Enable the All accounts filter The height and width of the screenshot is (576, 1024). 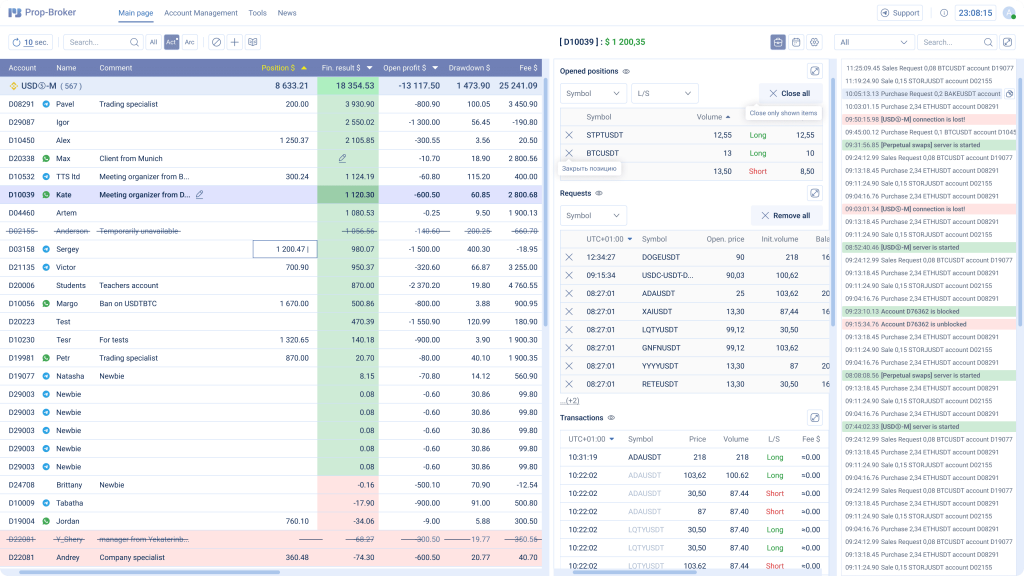[x=154, y=42]
